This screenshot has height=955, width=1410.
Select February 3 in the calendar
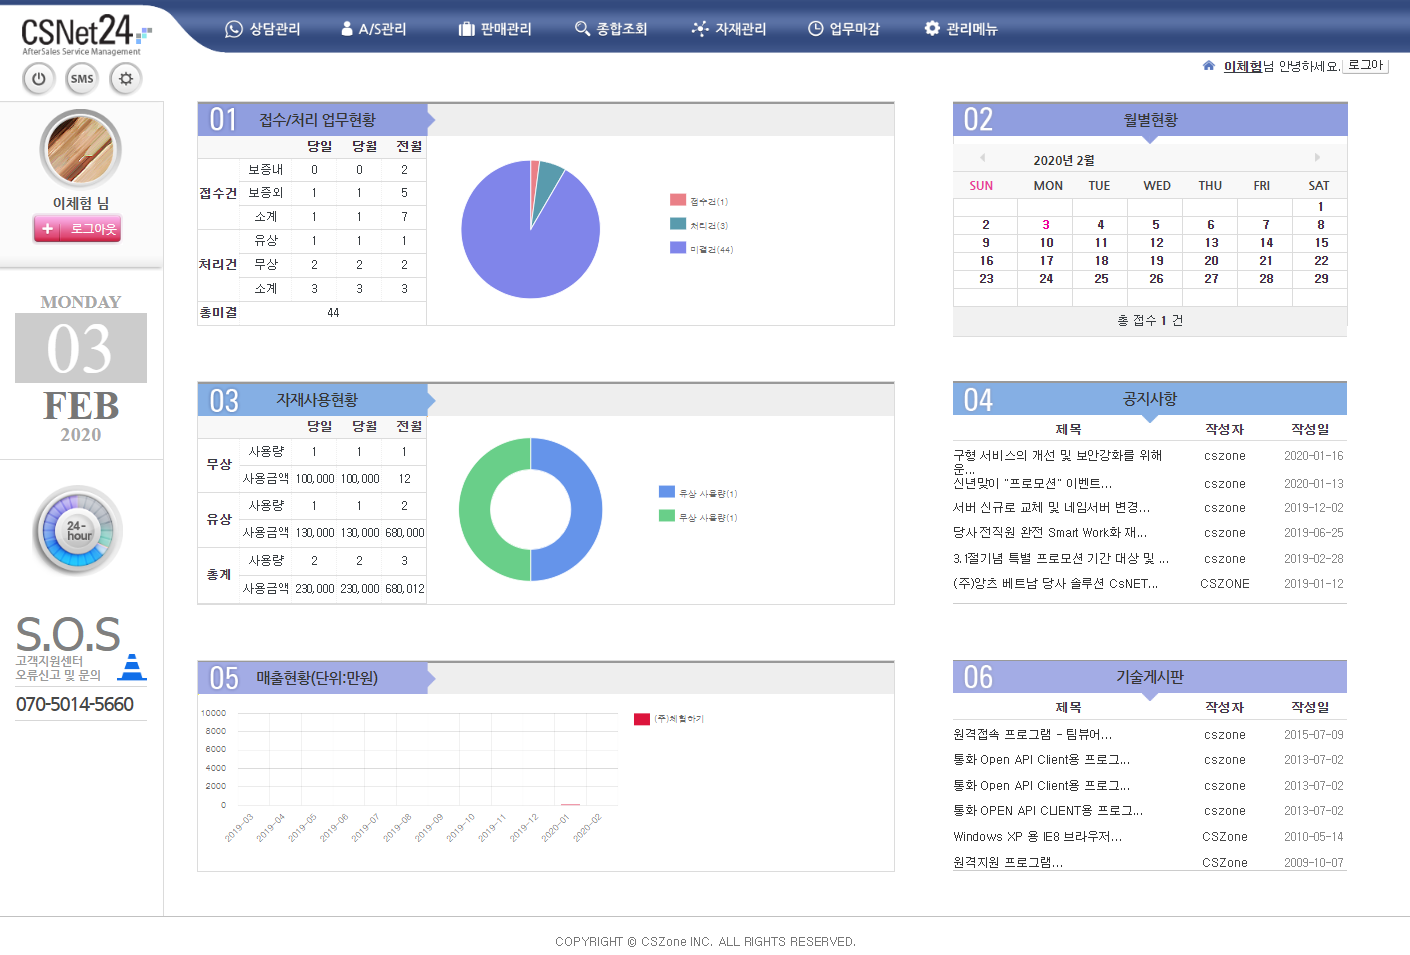point(1046,225)
